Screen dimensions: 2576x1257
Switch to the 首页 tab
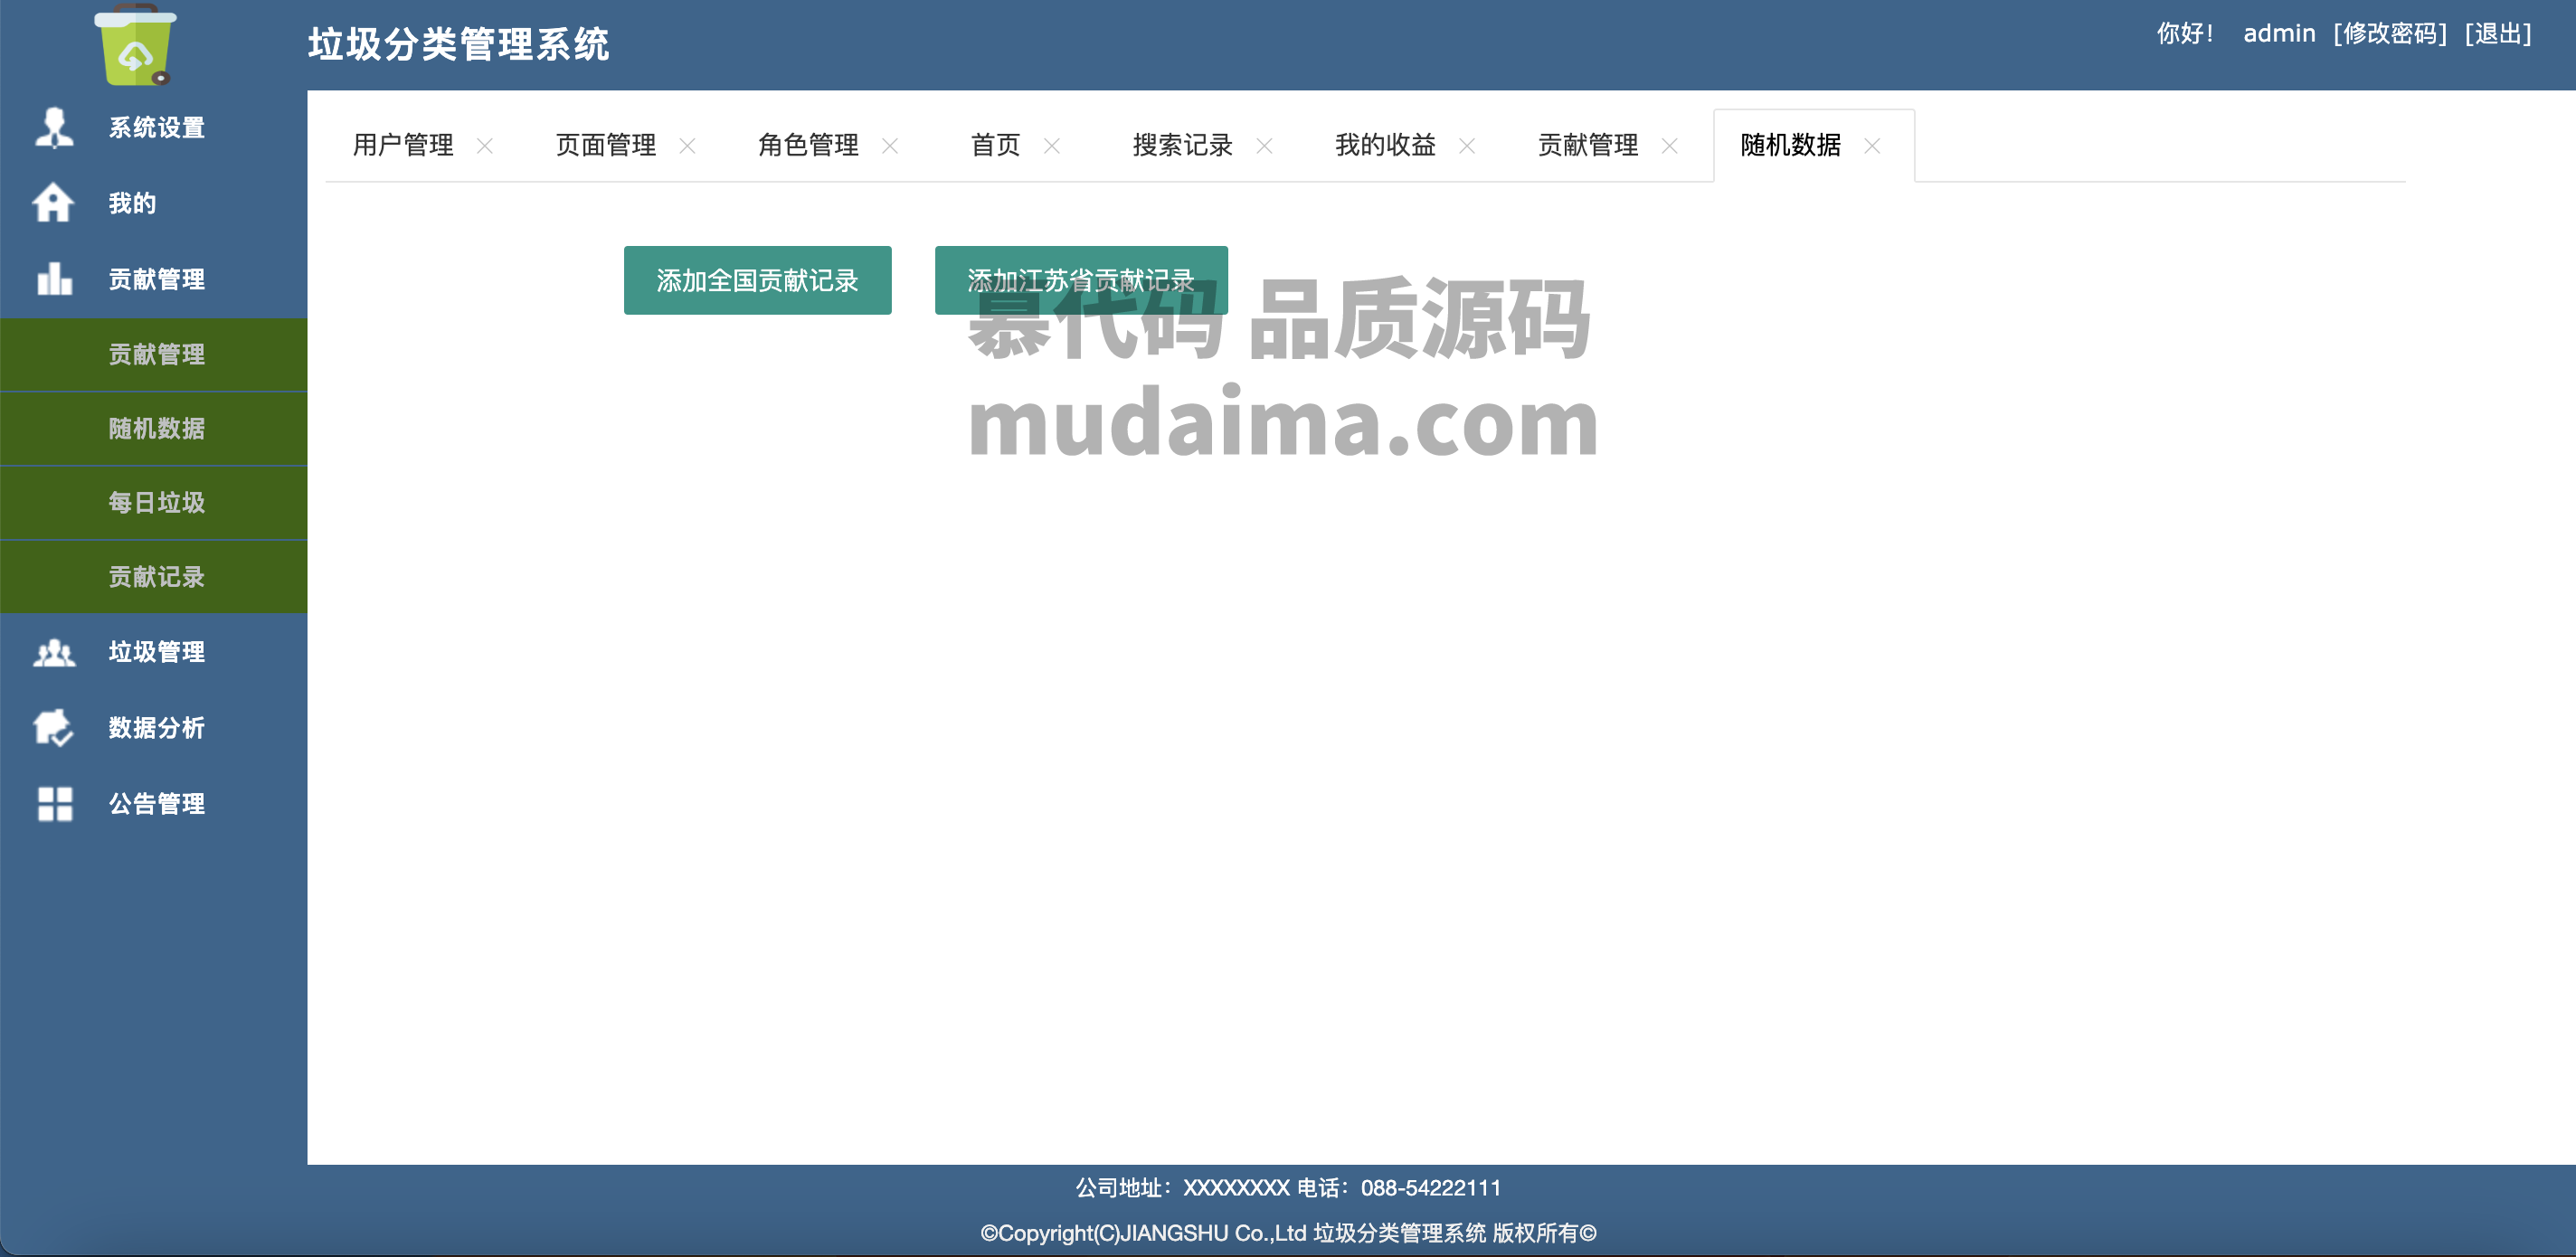[996, 146]
